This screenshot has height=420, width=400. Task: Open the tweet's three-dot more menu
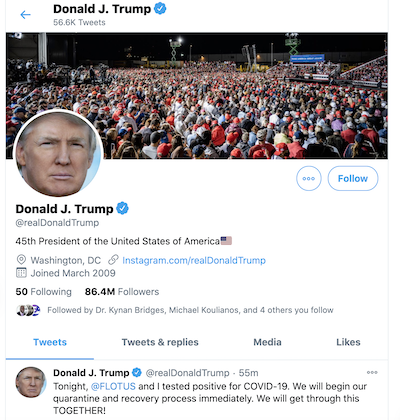pos(372,372)
